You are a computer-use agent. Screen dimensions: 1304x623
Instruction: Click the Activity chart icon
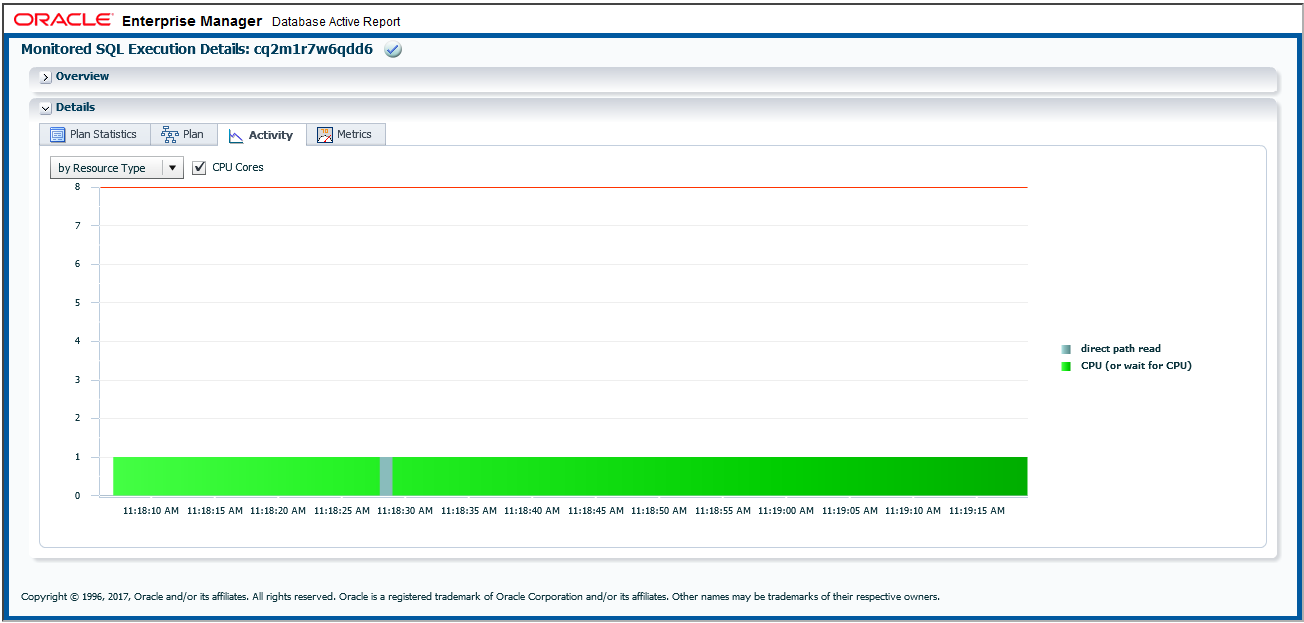click(236, 136)
